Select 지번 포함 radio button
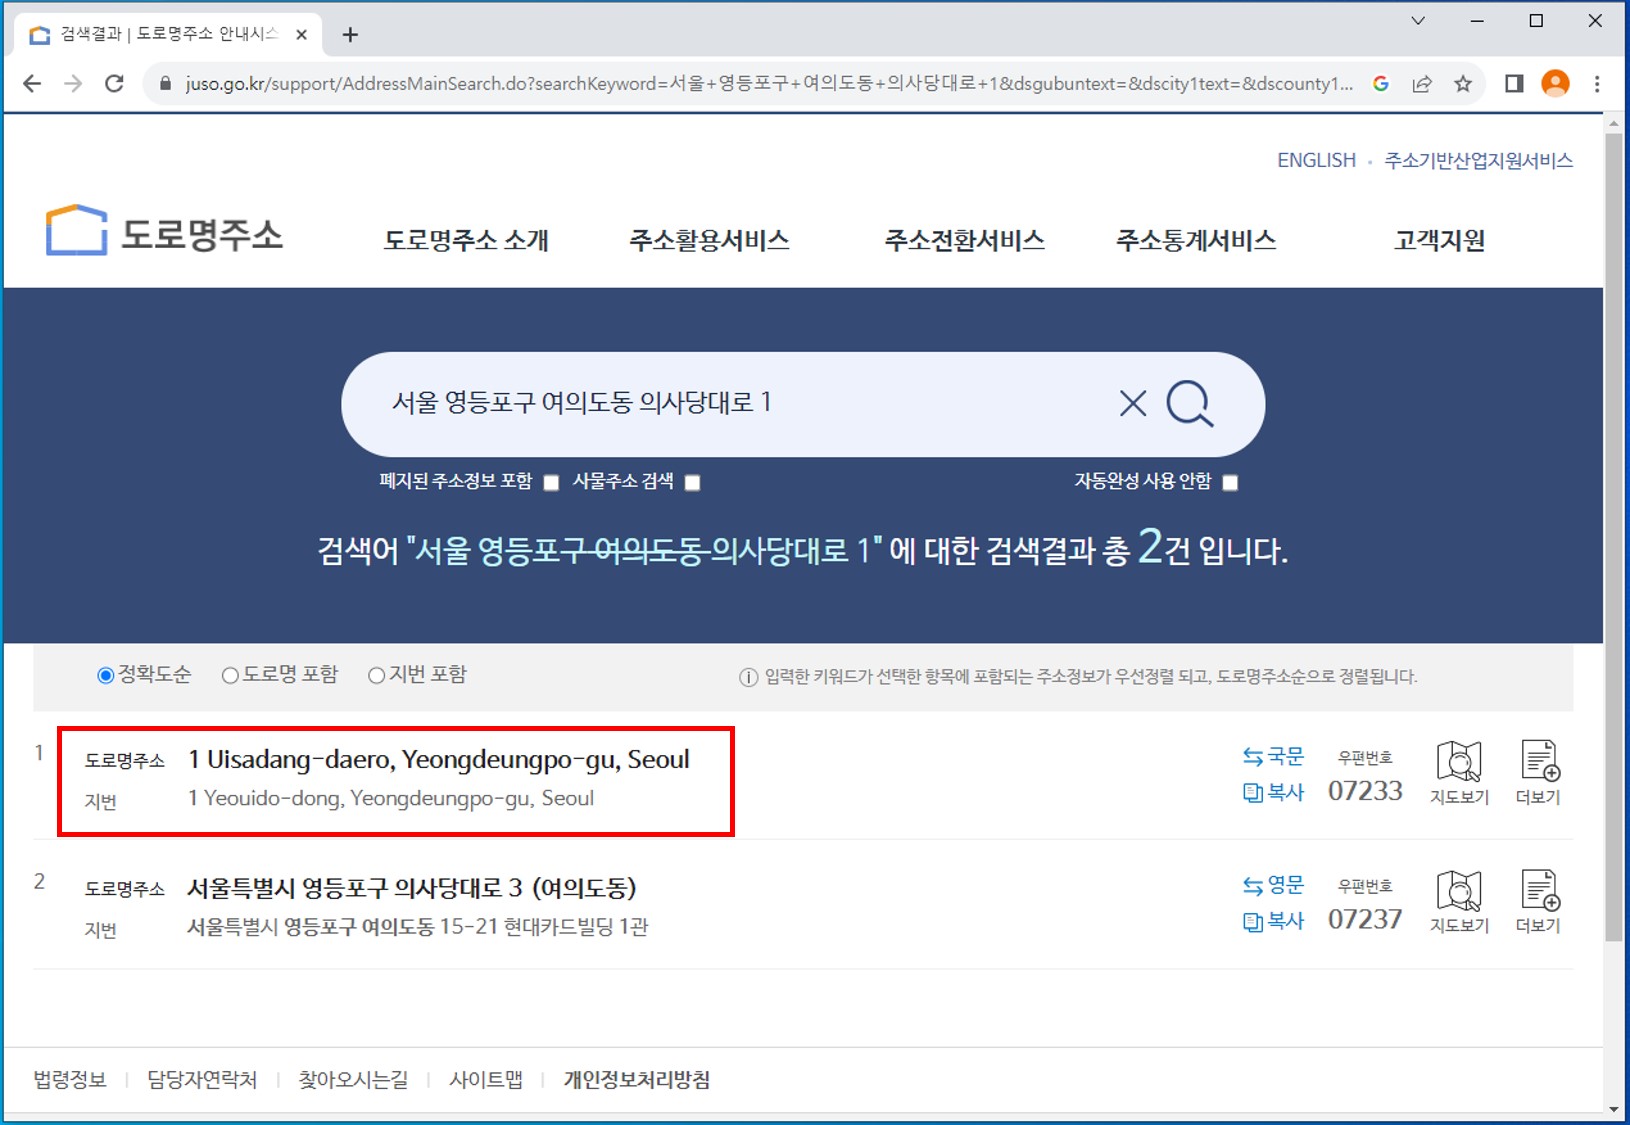Image resolution: width=1630 pixels, height=1125 pixels. click(376, 676)
